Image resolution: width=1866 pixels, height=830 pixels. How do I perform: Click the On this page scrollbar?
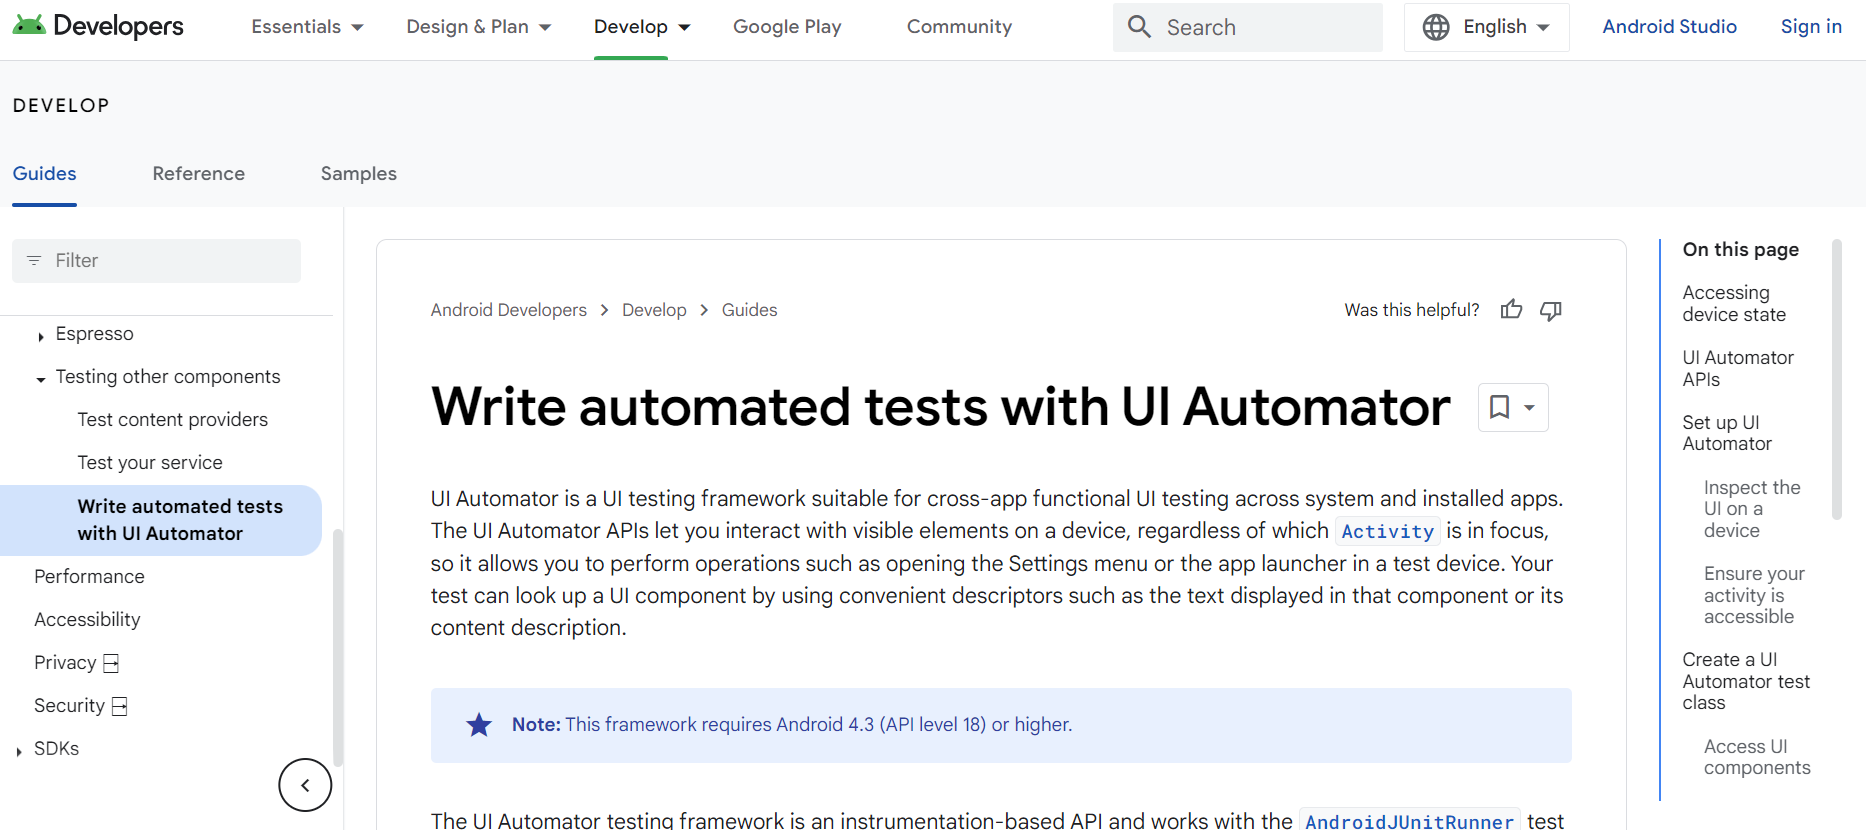(x=1836, y=380)
